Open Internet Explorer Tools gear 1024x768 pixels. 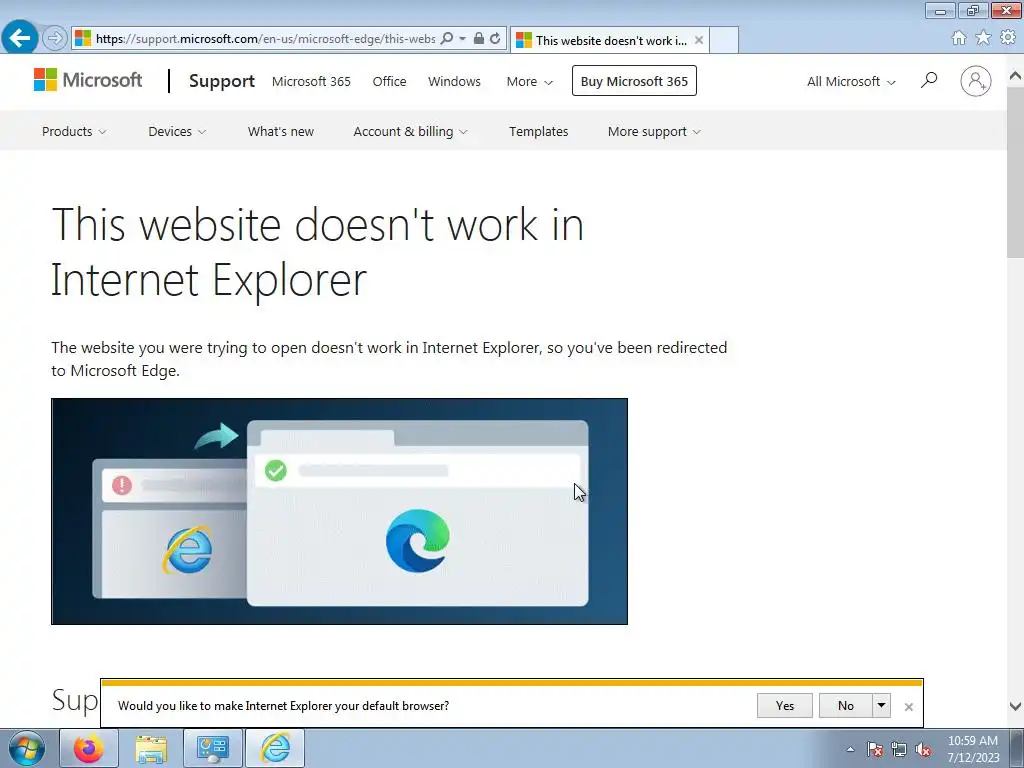click(1008, 38)
